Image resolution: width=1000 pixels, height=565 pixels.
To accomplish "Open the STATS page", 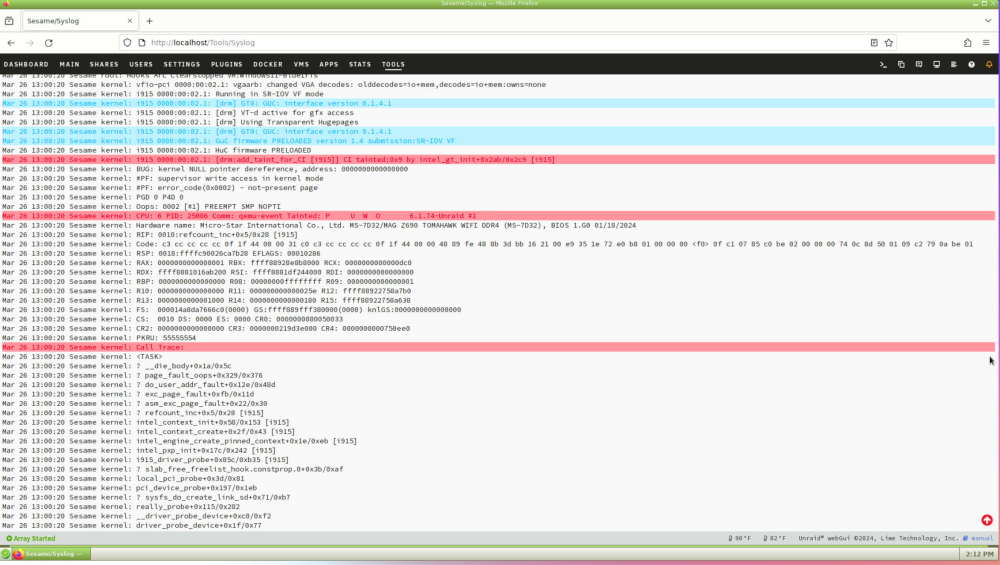I will click(x=360, y=64).
